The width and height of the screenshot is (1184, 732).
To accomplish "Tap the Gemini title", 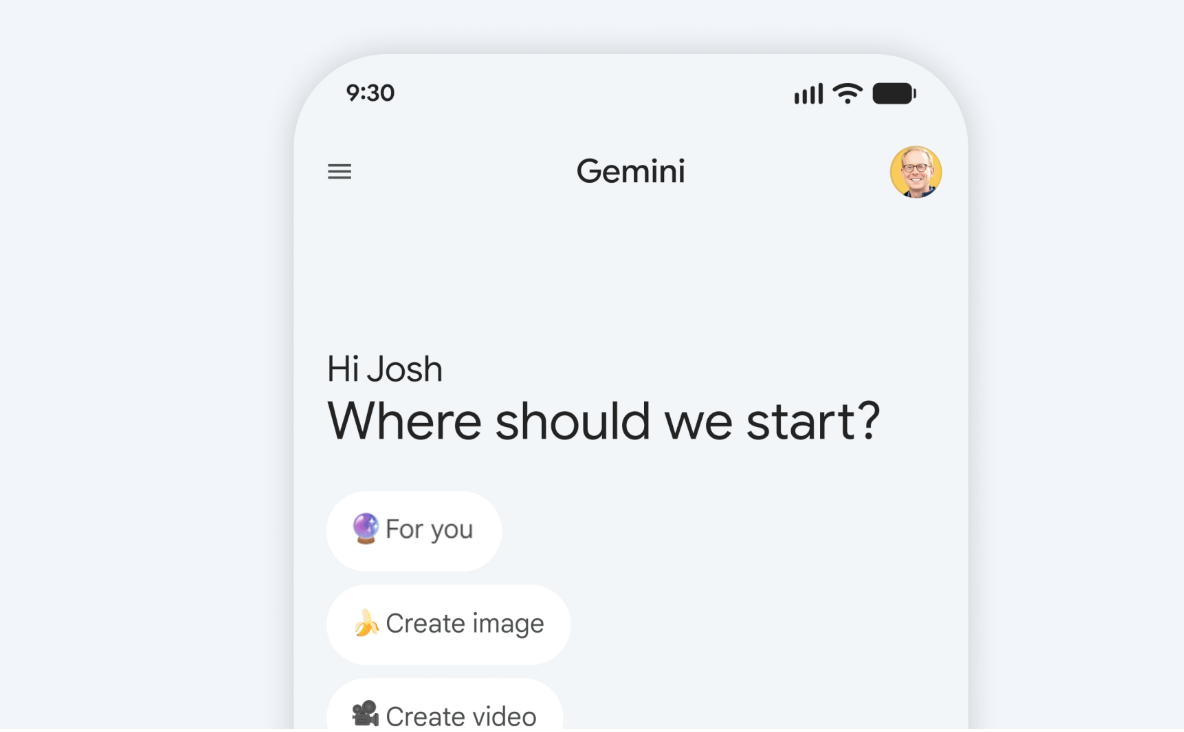I will (631, 171).
